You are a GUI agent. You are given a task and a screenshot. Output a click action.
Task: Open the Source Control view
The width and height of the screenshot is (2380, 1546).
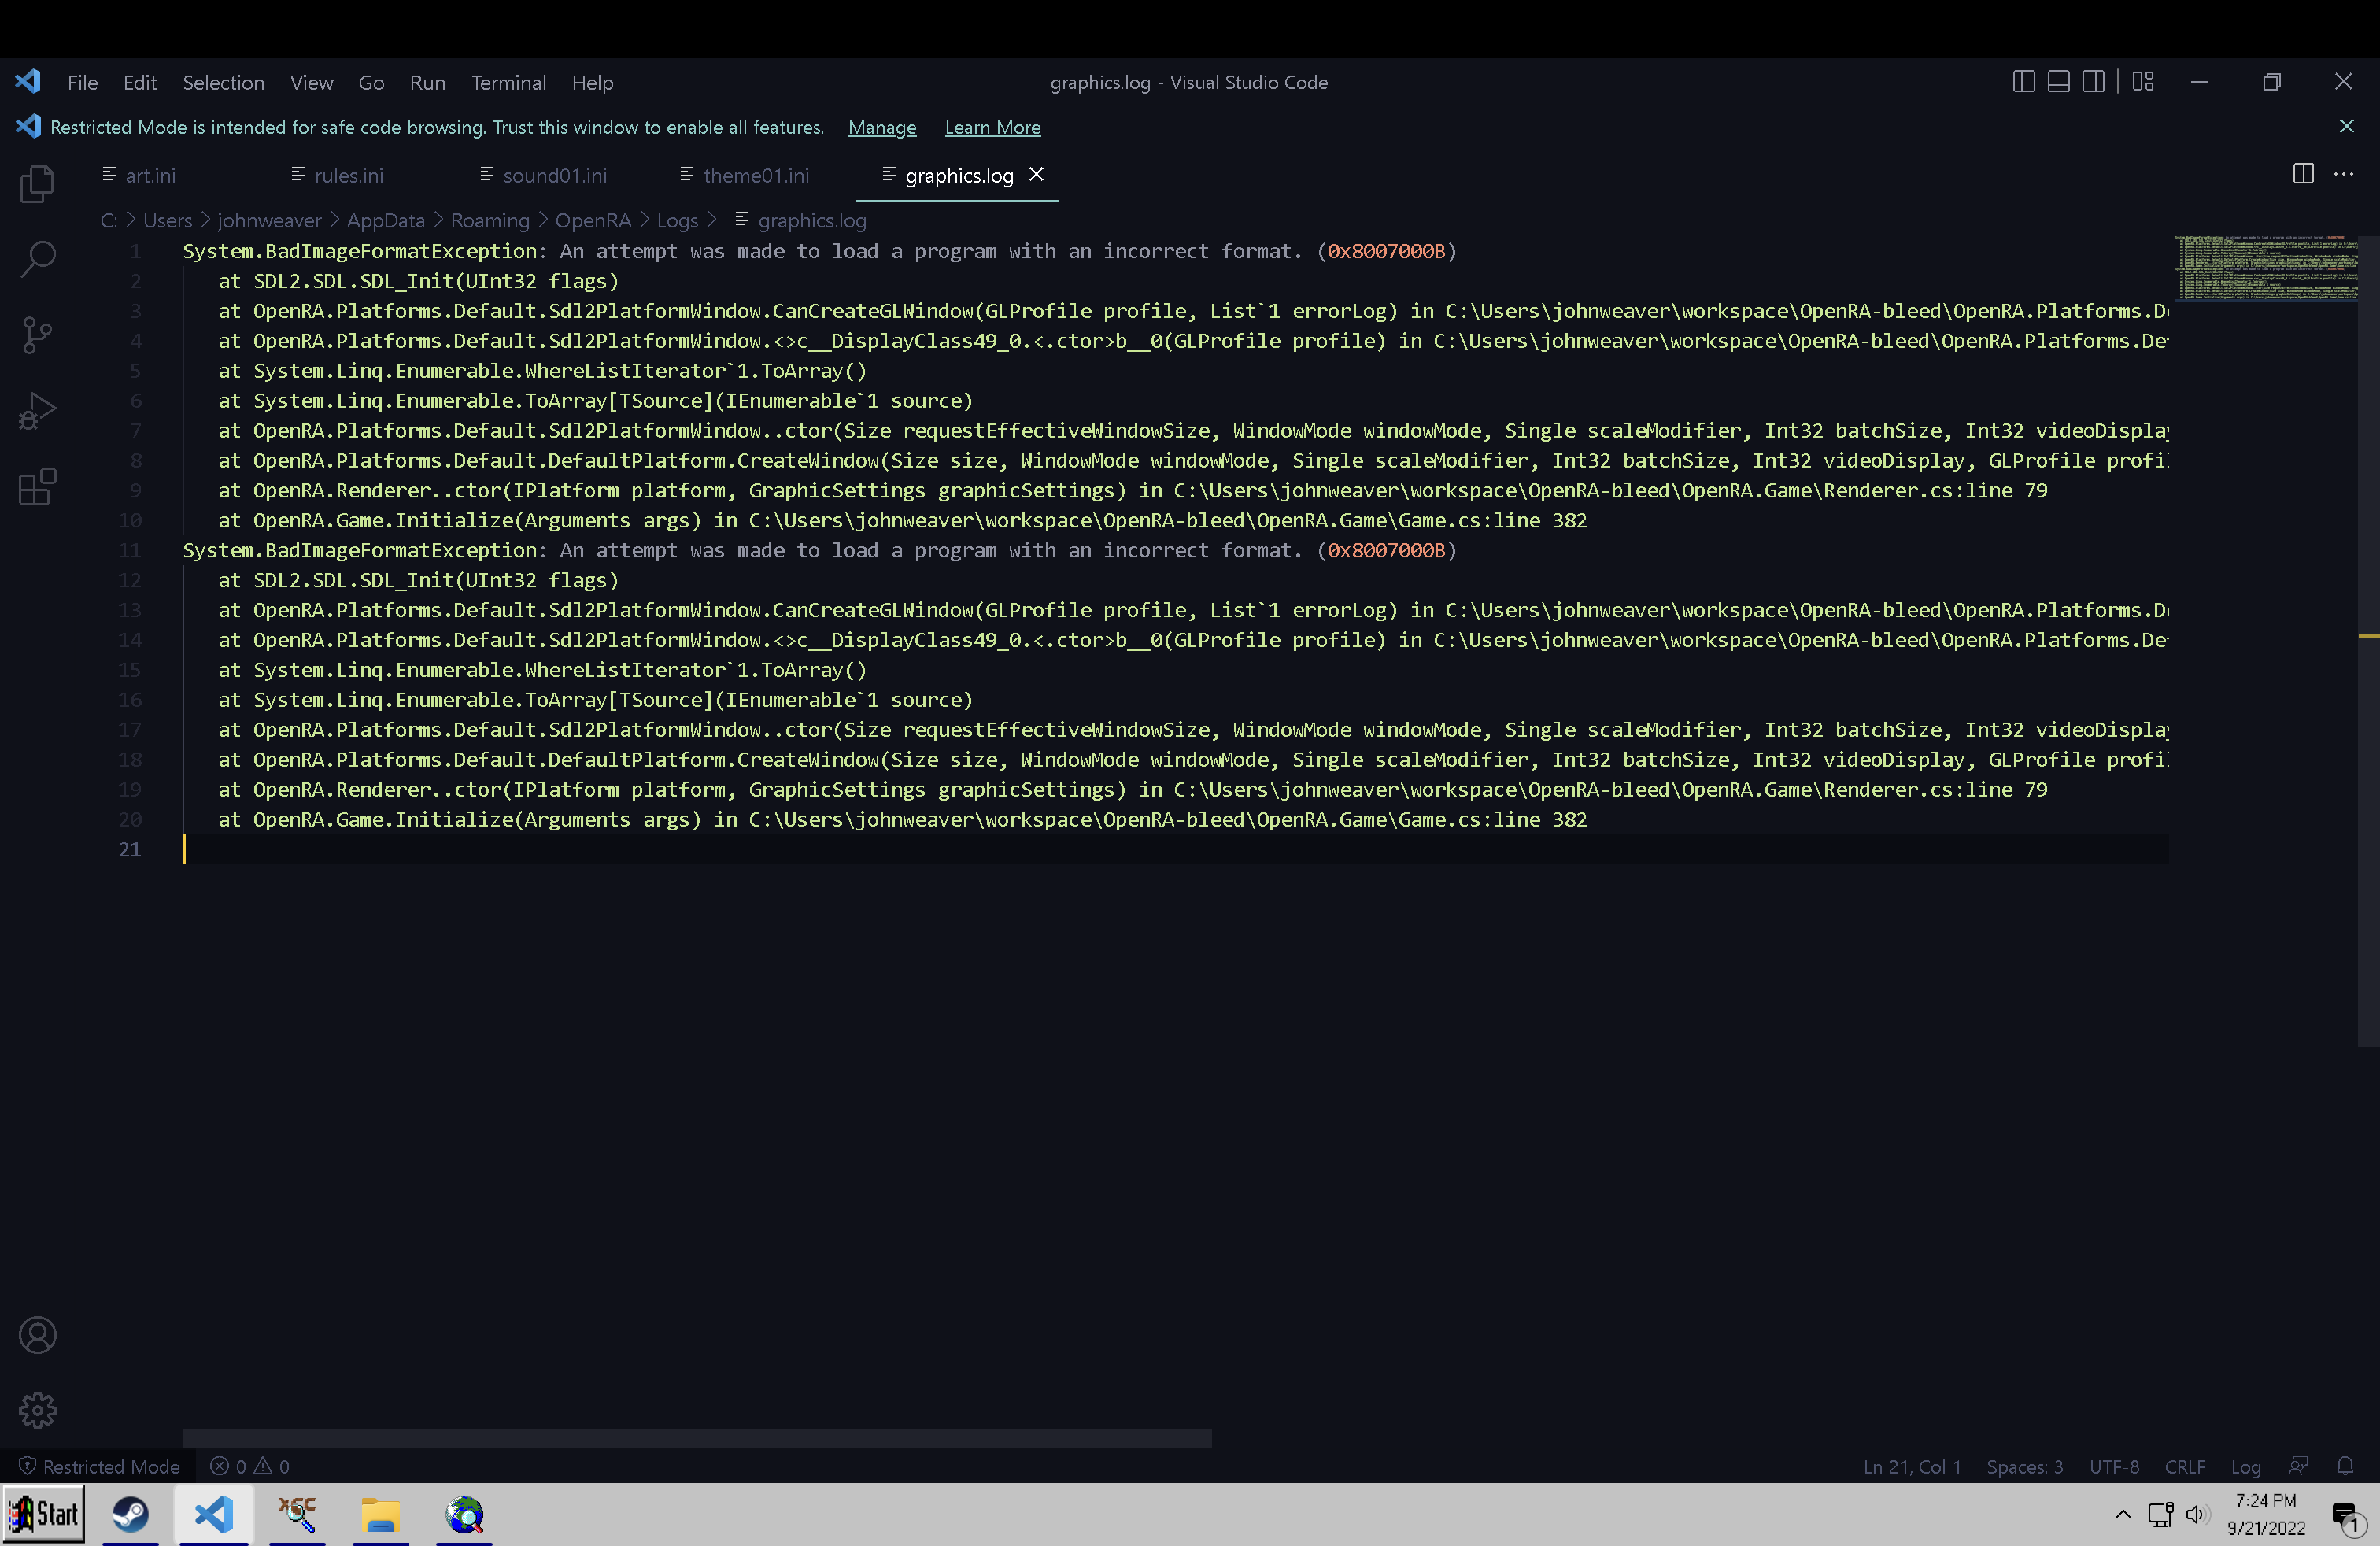click(37, 335)
